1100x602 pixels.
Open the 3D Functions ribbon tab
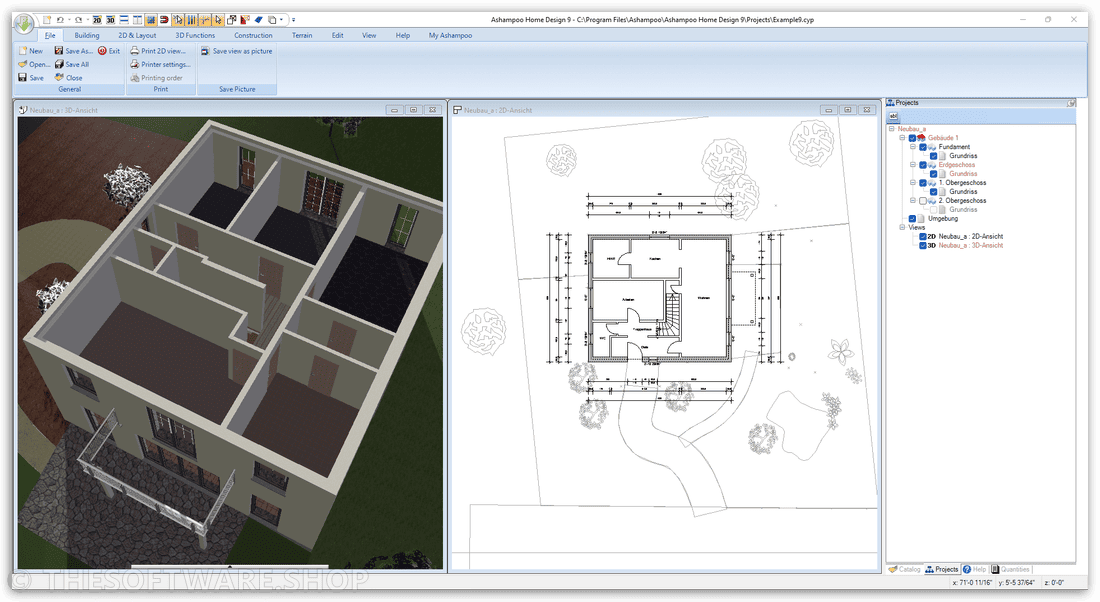click(195, 35)
